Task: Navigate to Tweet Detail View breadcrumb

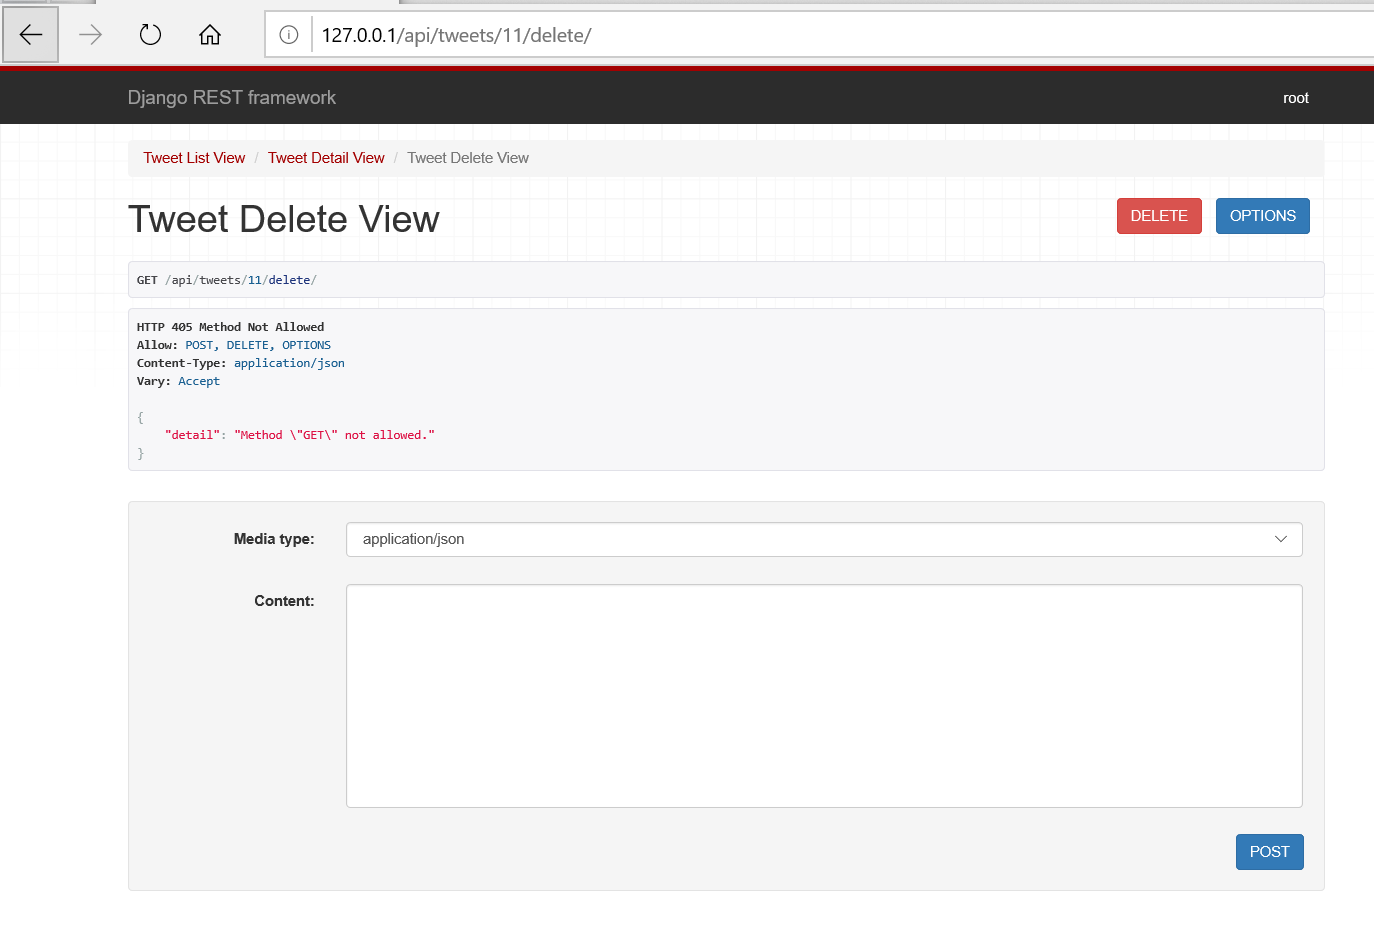Action: pos(326,158)
